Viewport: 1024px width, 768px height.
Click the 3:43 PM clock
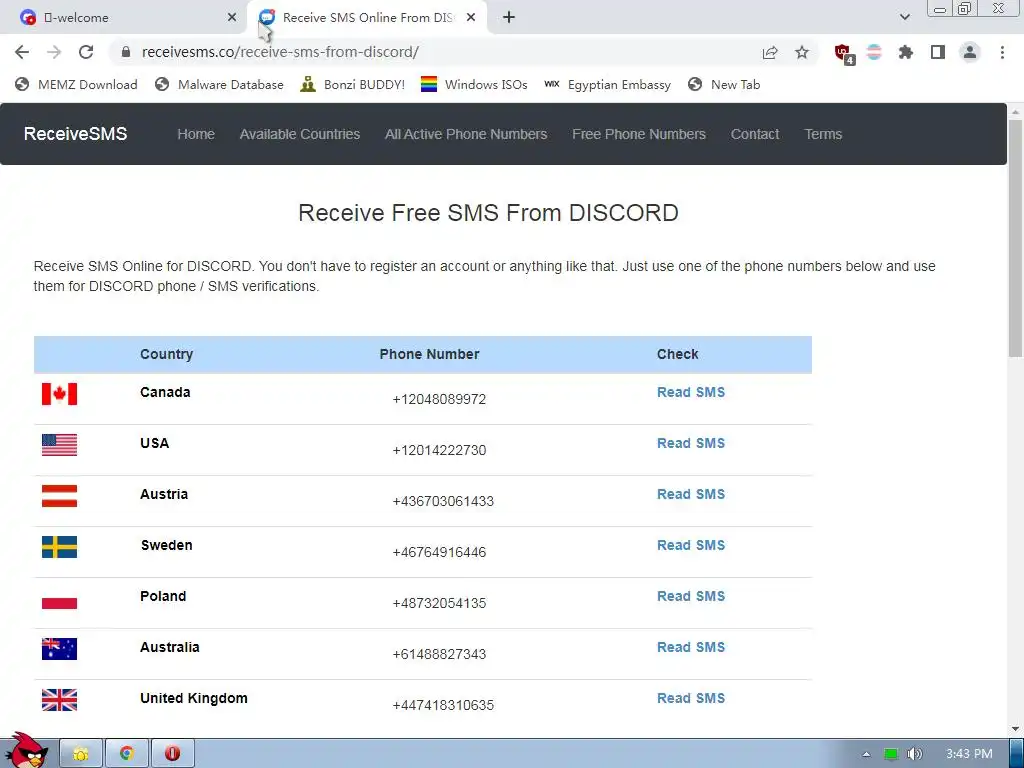969,754
